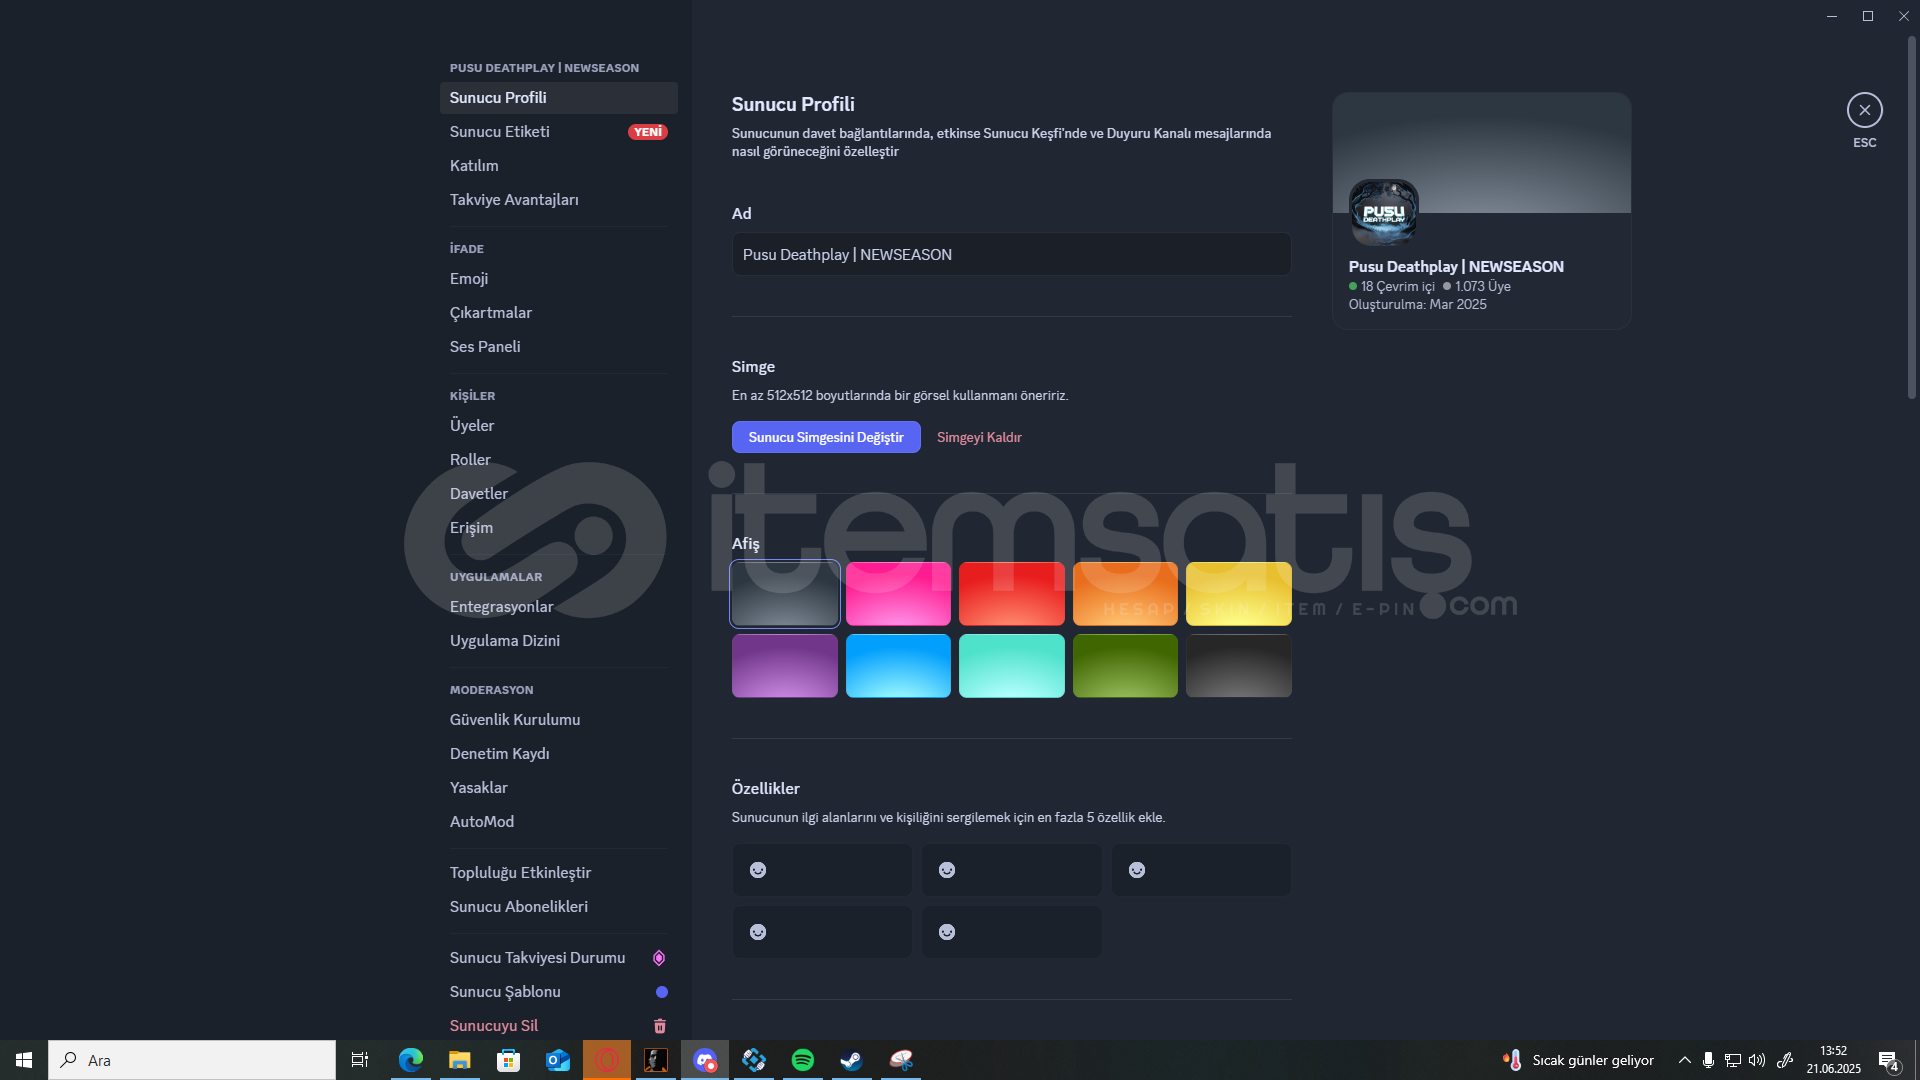Open Steam from the taskbar
This screenshot has width=1920, height=1080.
point(851,1060)
